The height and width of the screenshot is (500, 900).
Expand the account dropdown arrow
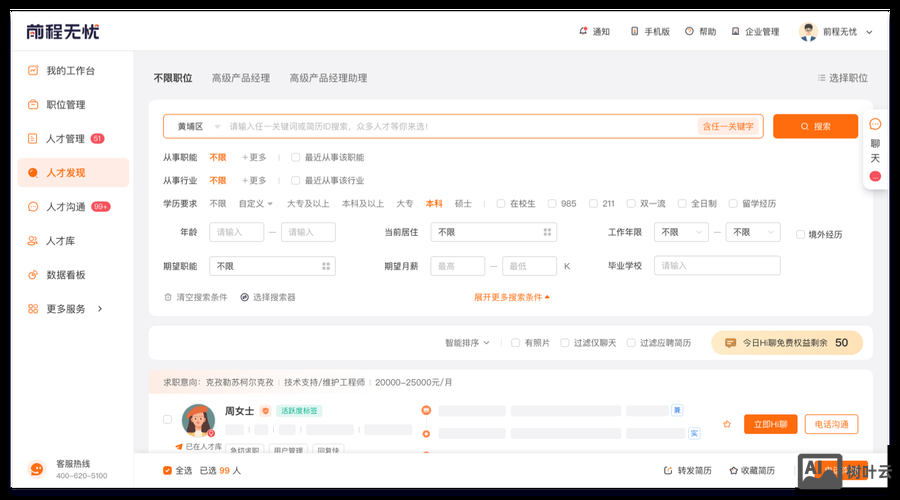pos(869,32)
